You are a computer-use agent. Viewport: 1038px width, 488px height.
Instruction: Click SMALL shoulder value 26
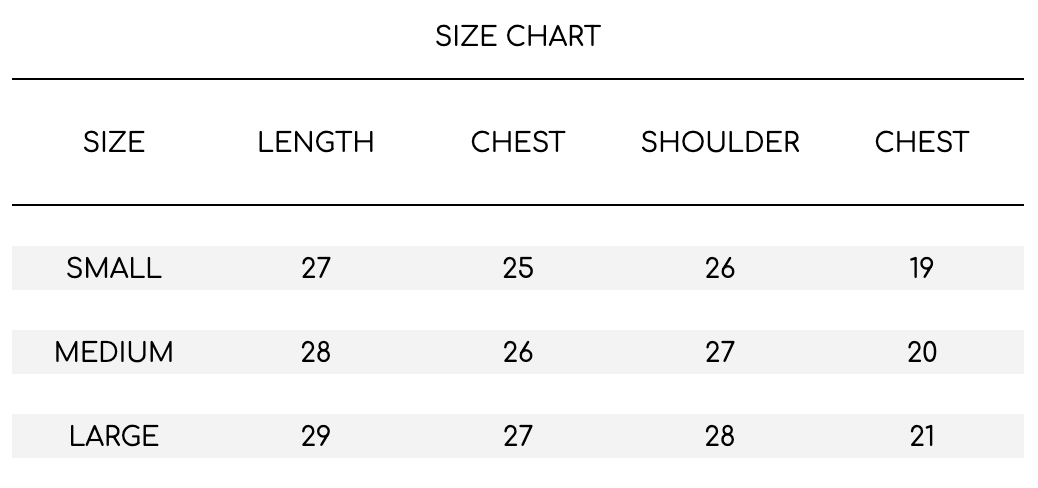(720, 268)
